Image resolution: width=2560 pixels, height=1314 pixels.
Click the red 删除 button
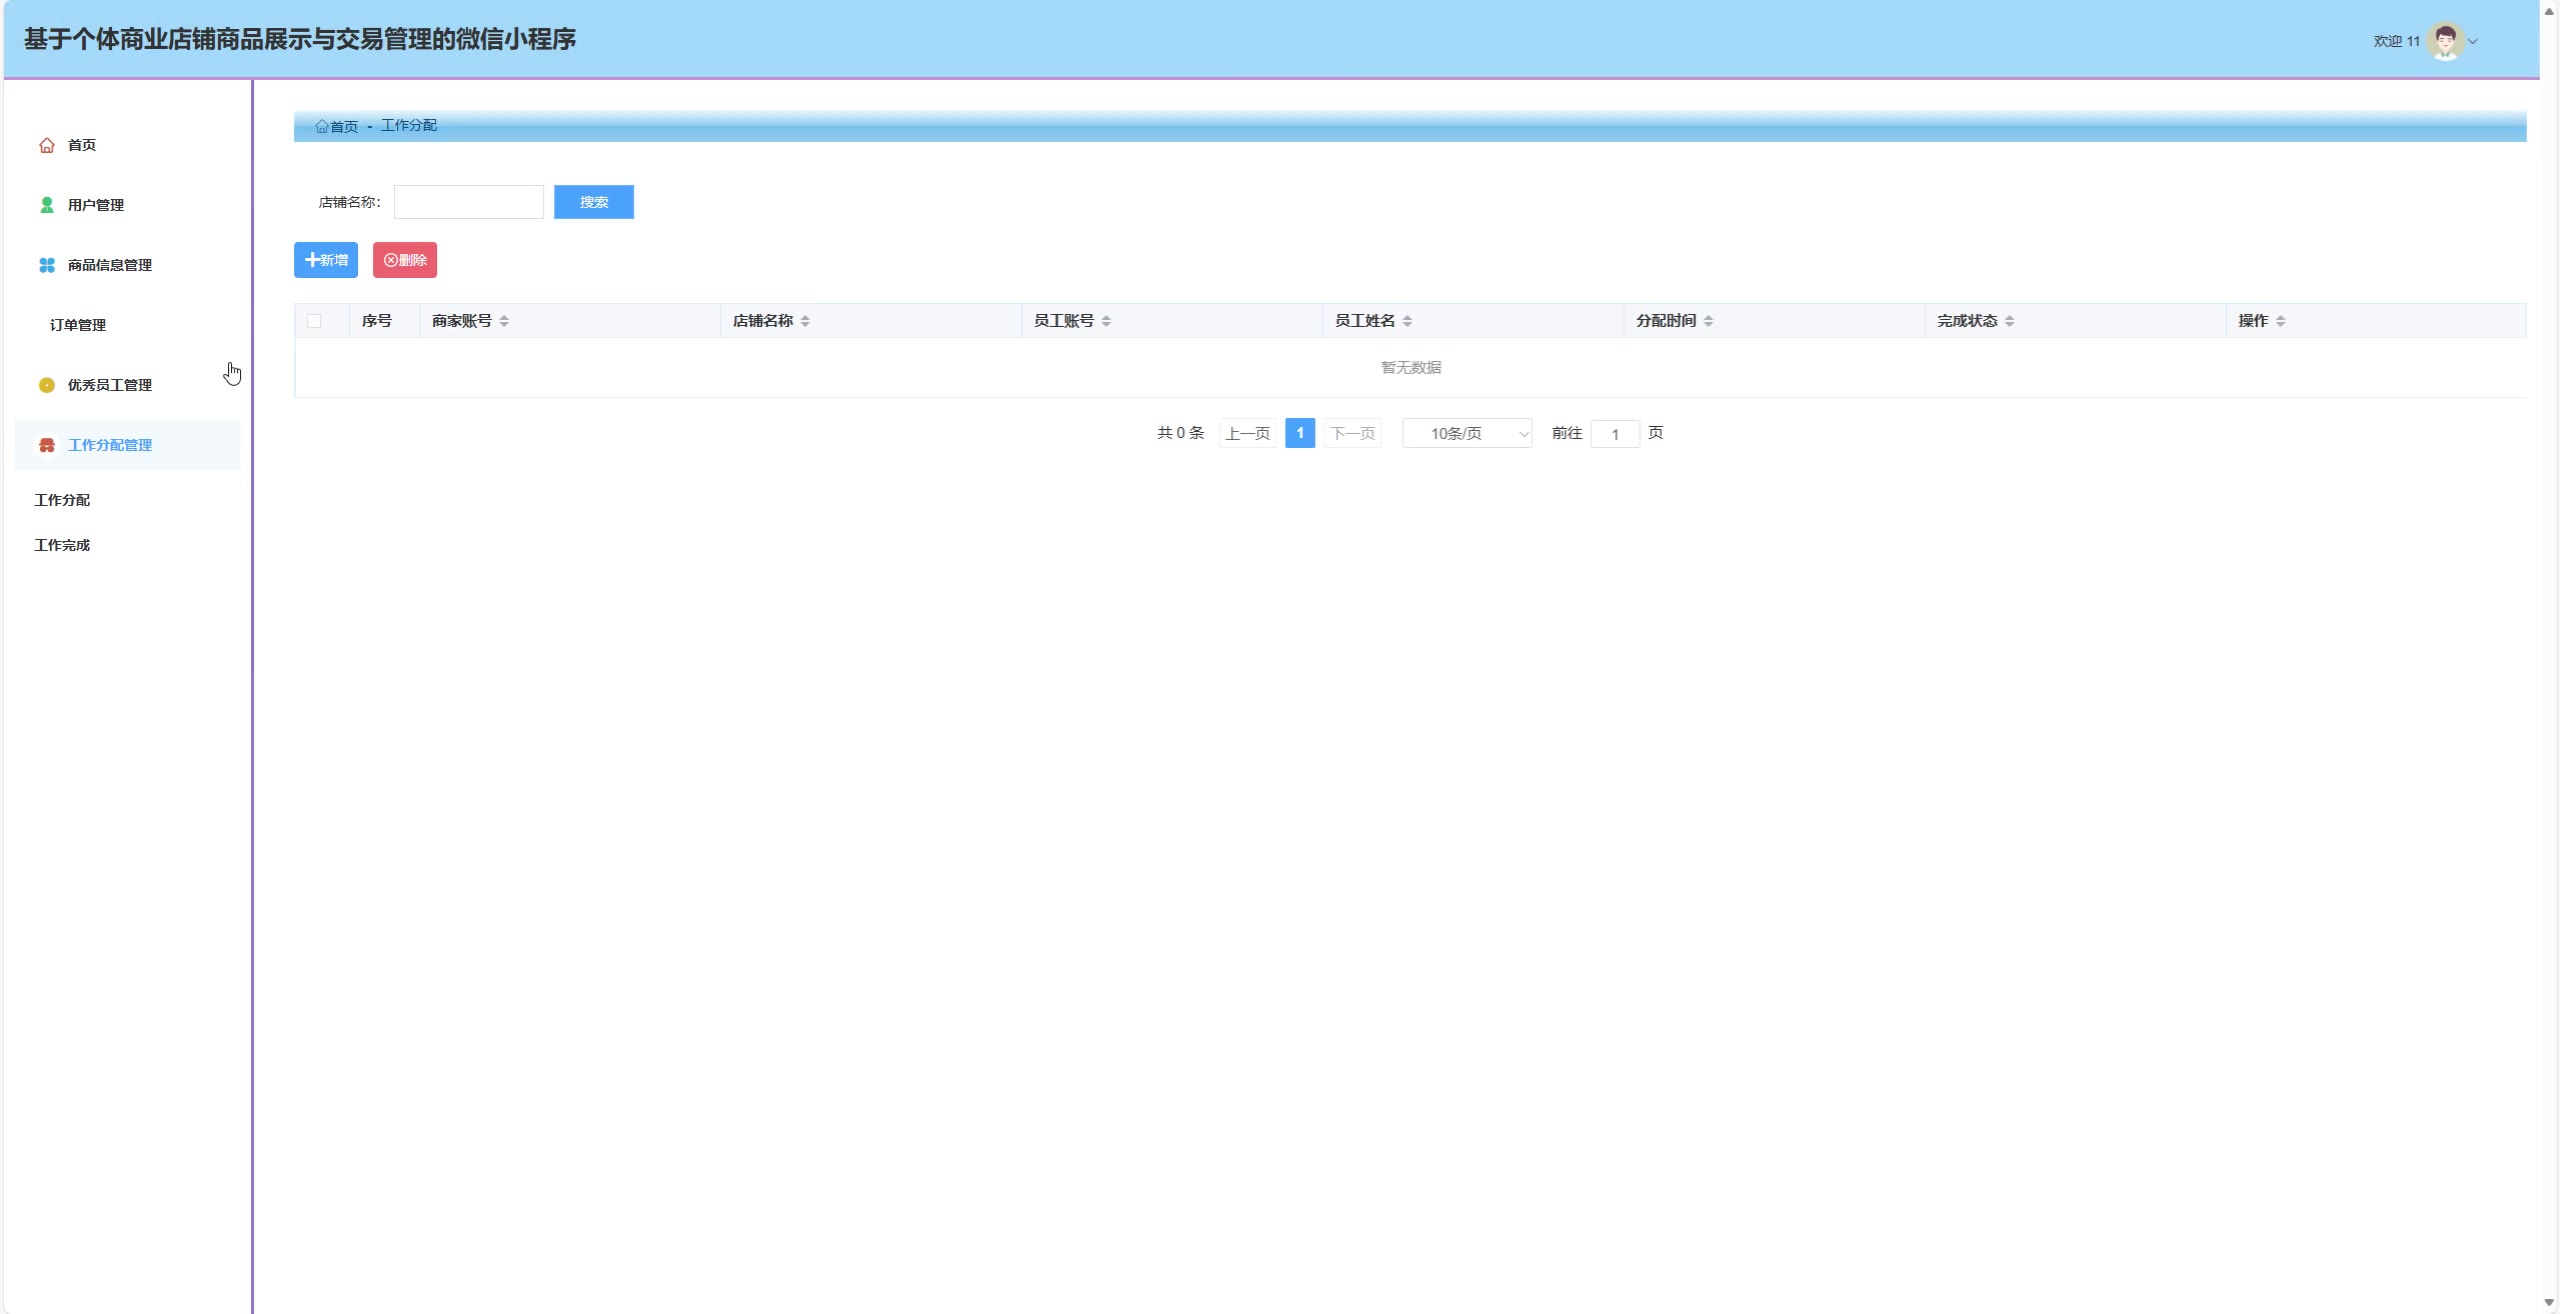coord(405,260)
